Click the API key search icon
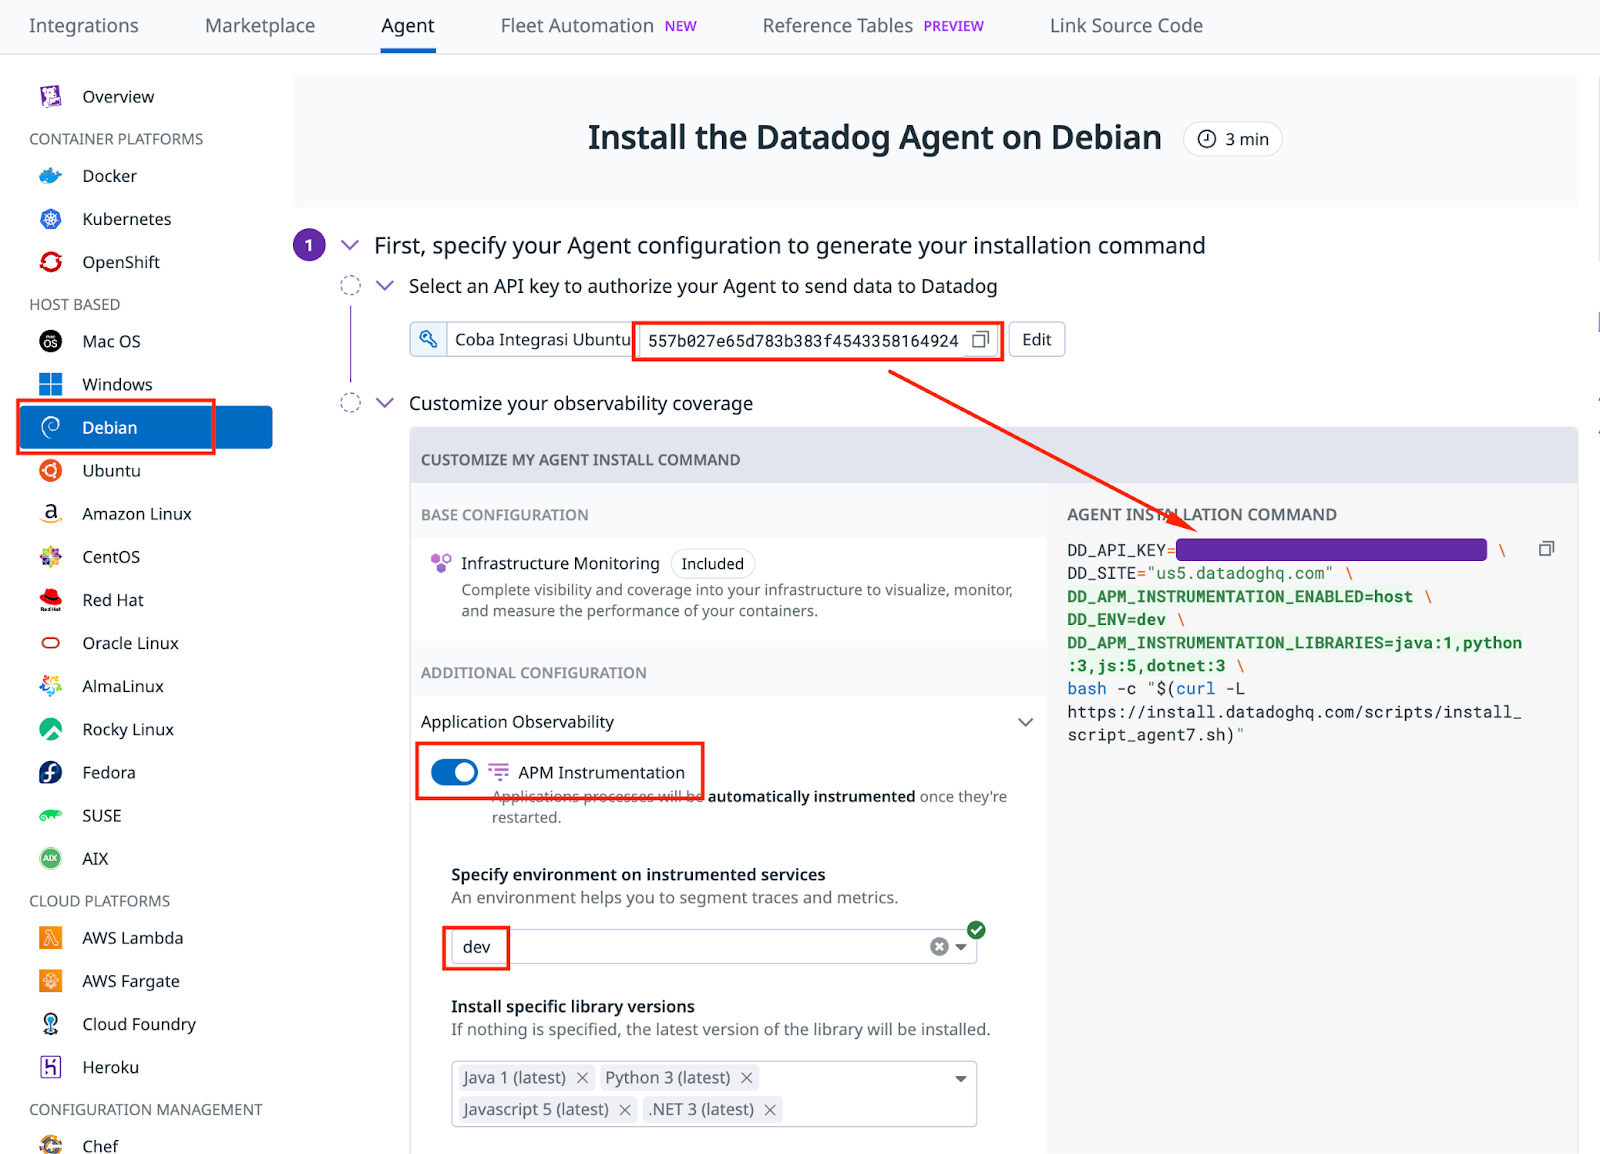 click(428, 340)
